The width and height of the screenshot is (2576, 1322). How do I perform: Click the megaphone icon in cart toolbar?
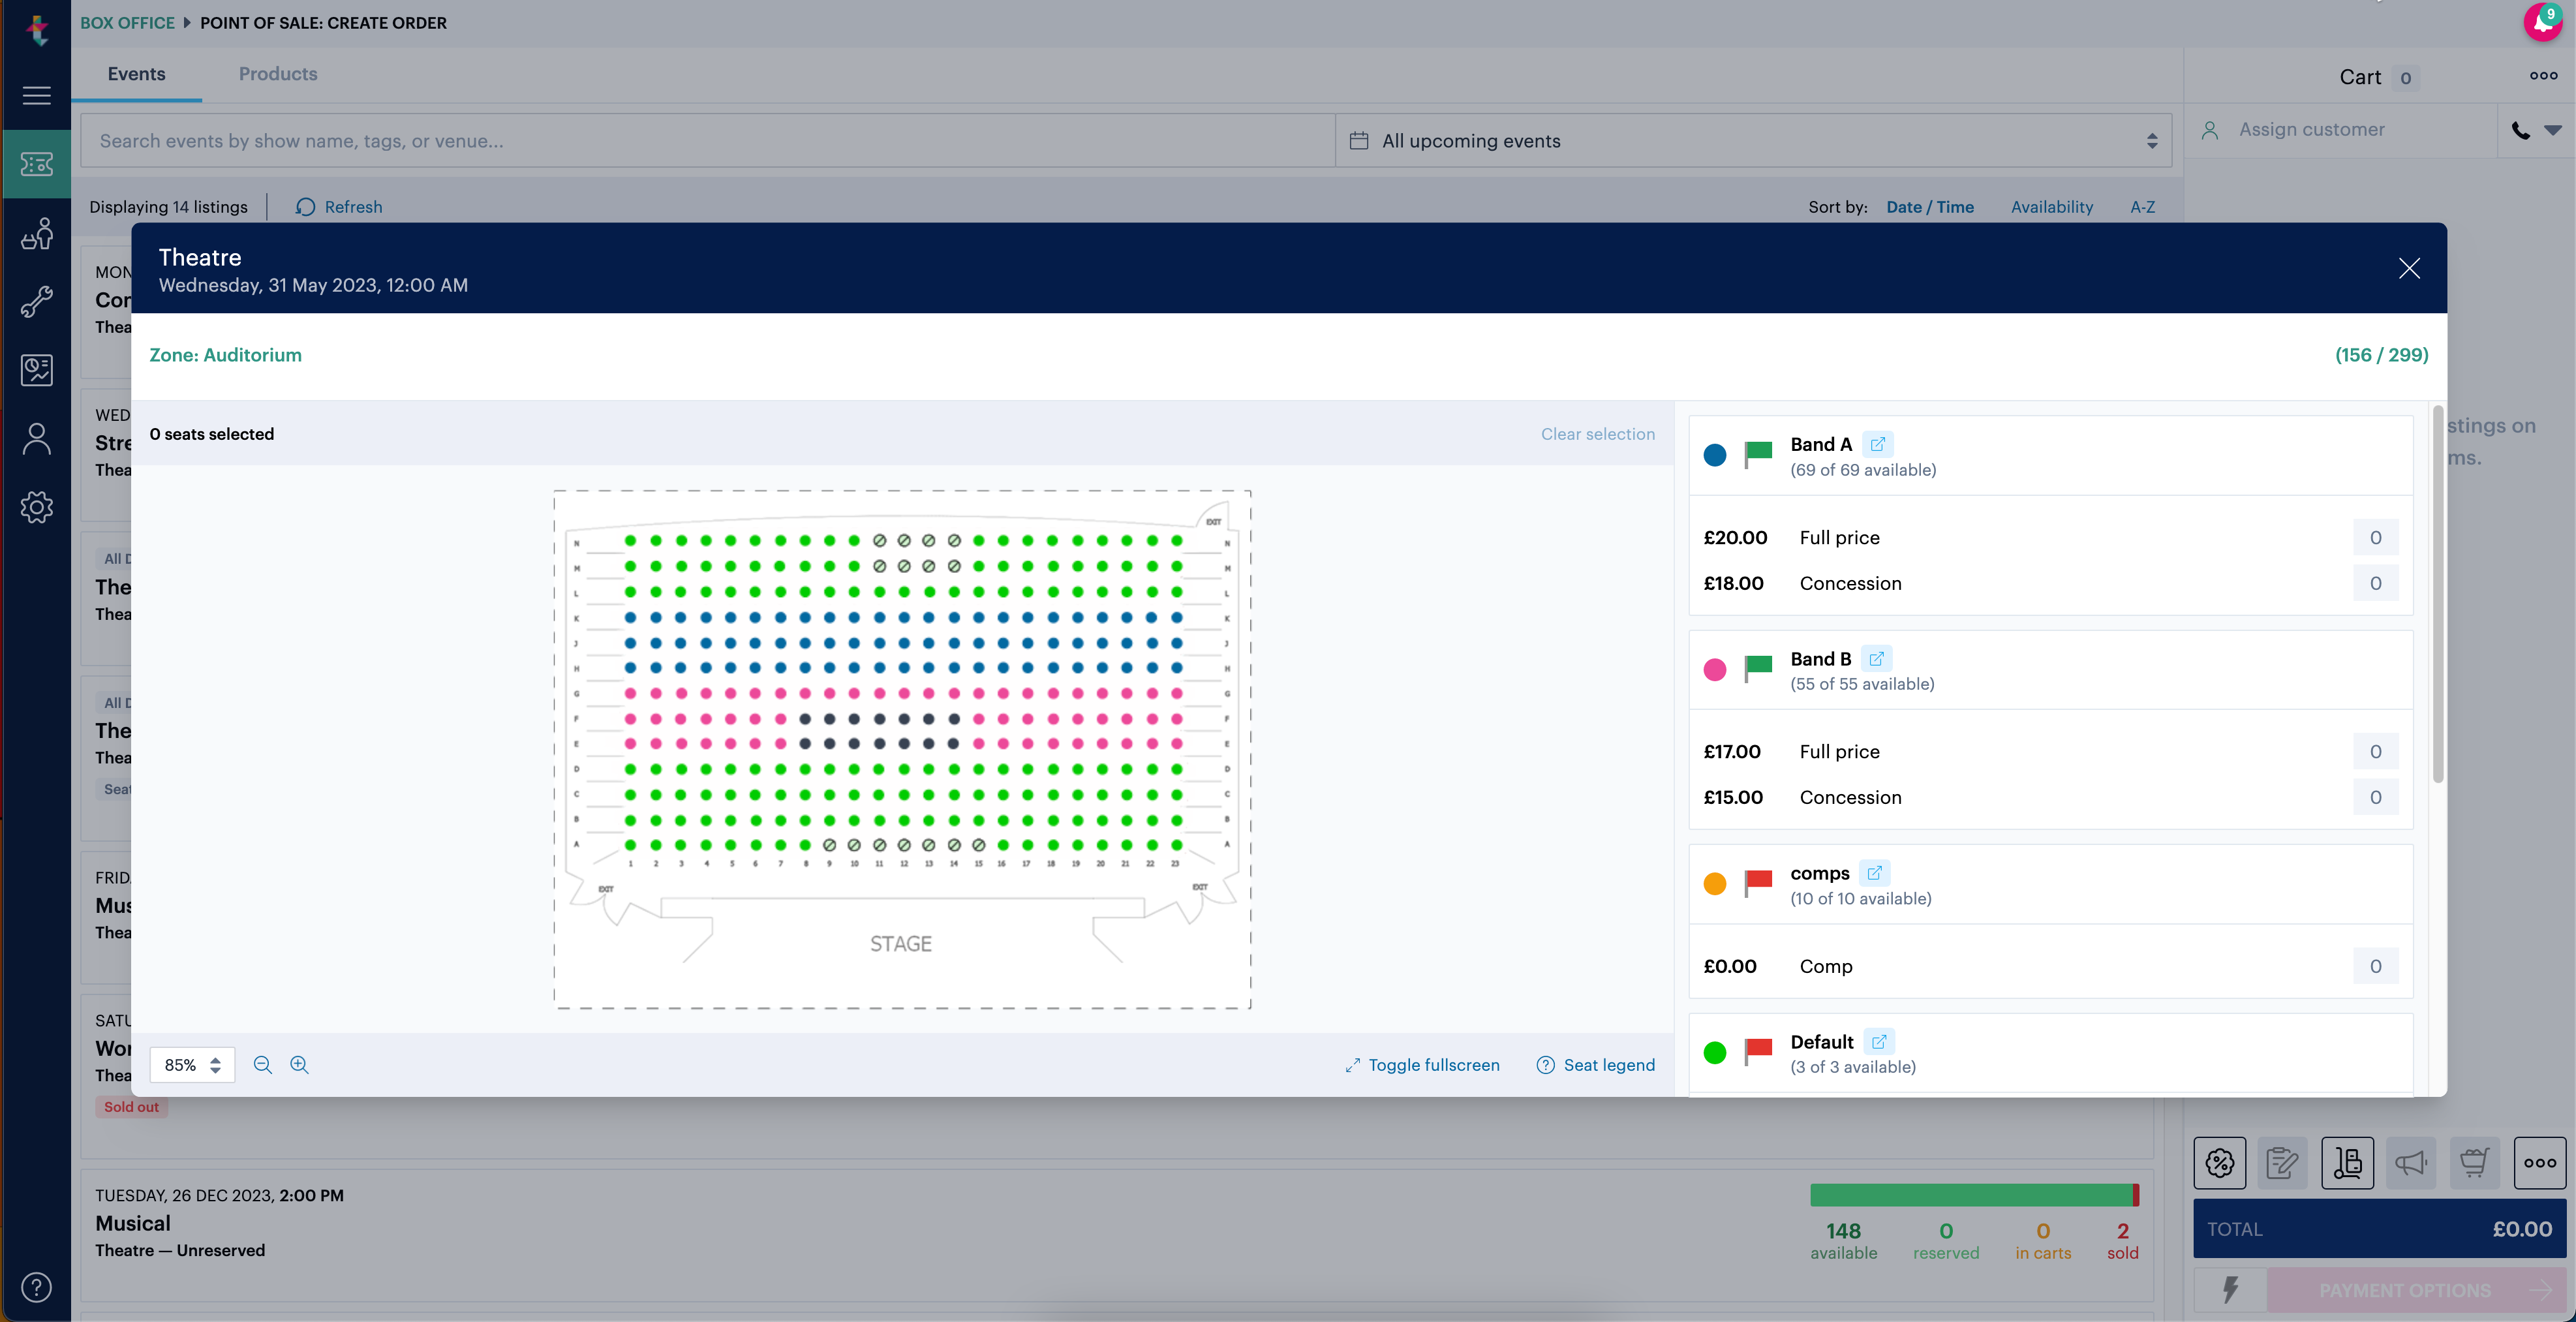(x=2411, y=1163)
